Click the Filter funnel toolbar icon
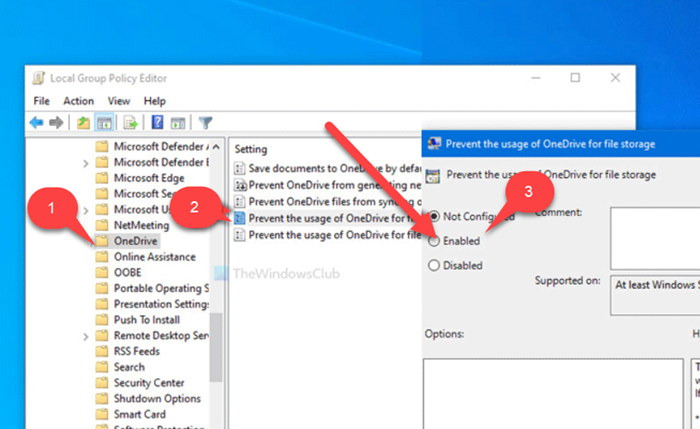 [x=205, y=122]
